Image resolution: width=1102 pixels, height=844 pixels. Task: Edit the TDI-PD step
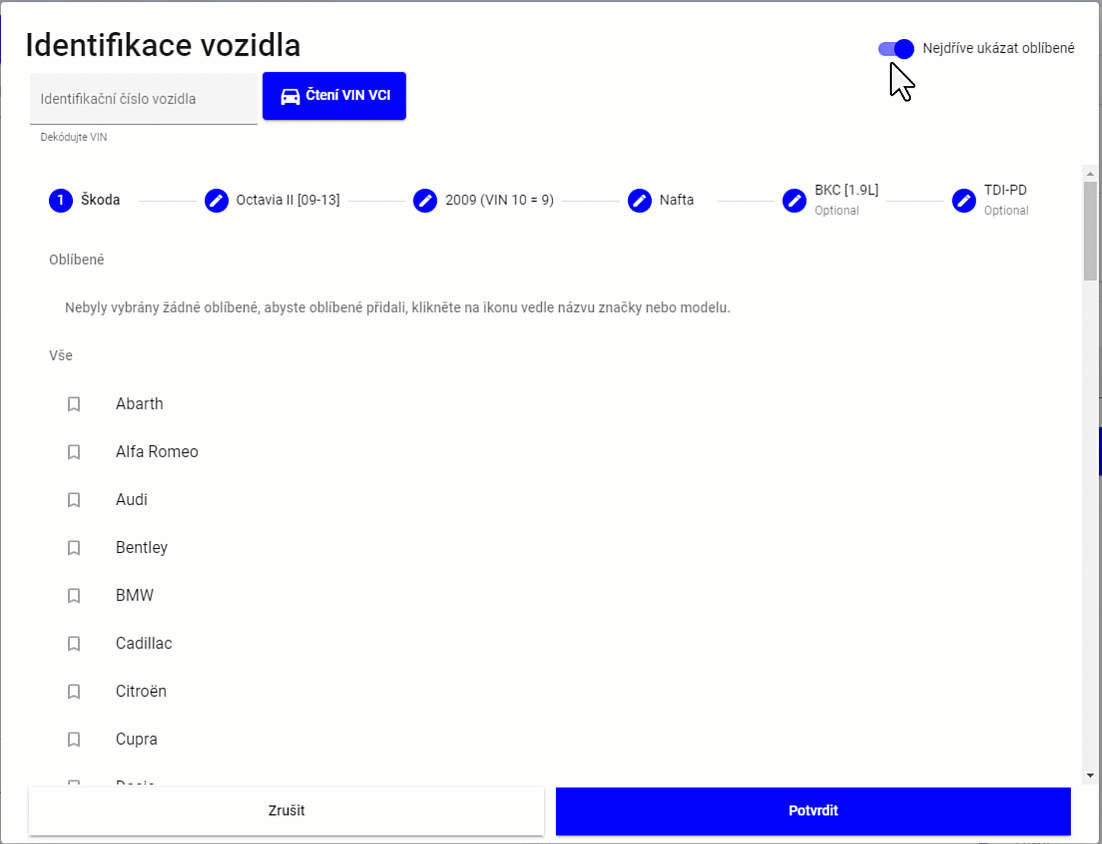click(964, 201)
